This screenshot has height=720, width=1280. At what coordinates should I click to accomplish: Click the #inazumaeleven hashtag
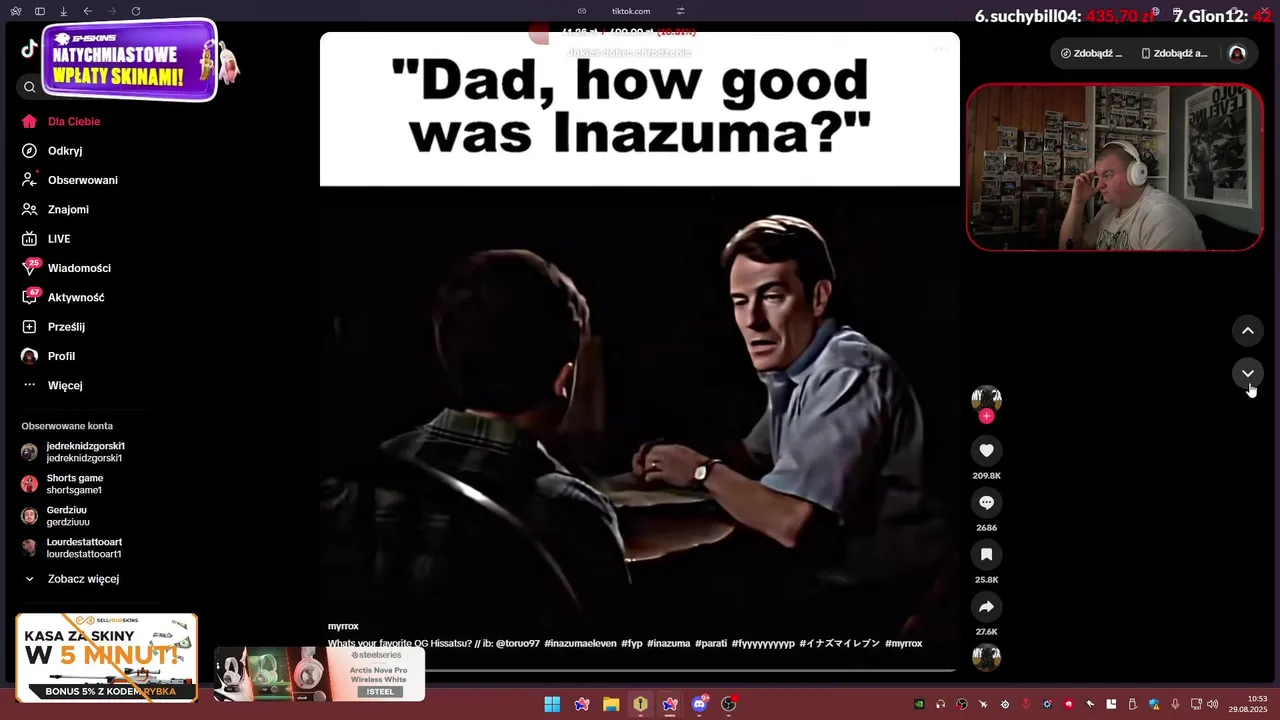point(580,643)
